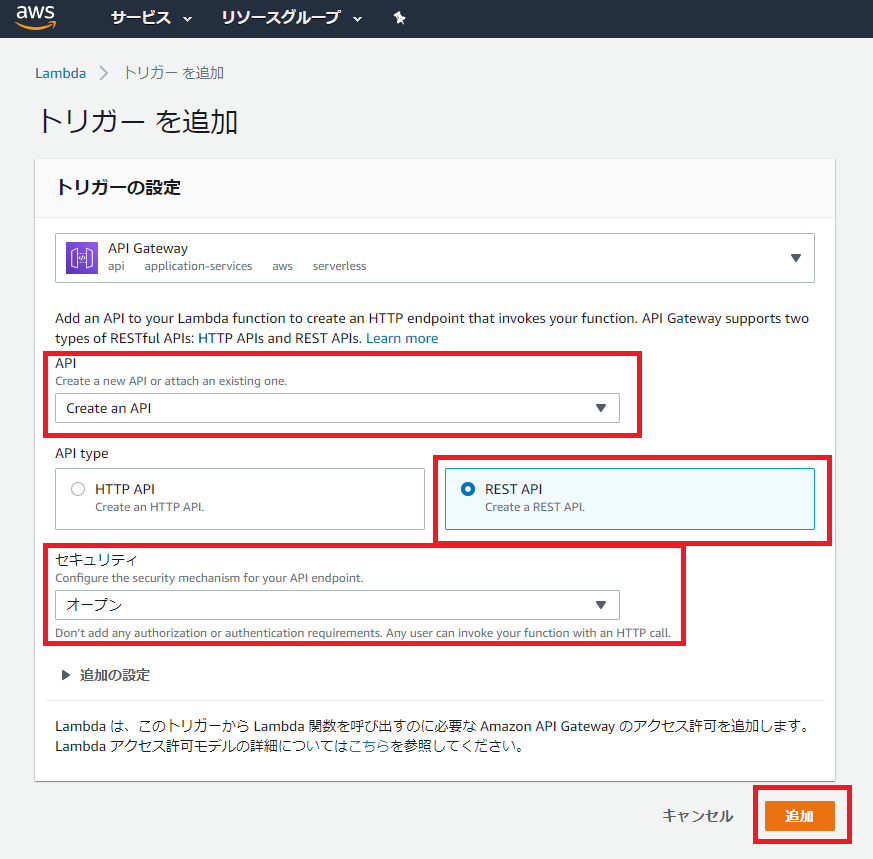Open the Learn more link
873x859 pixels.
coord(401,338)
